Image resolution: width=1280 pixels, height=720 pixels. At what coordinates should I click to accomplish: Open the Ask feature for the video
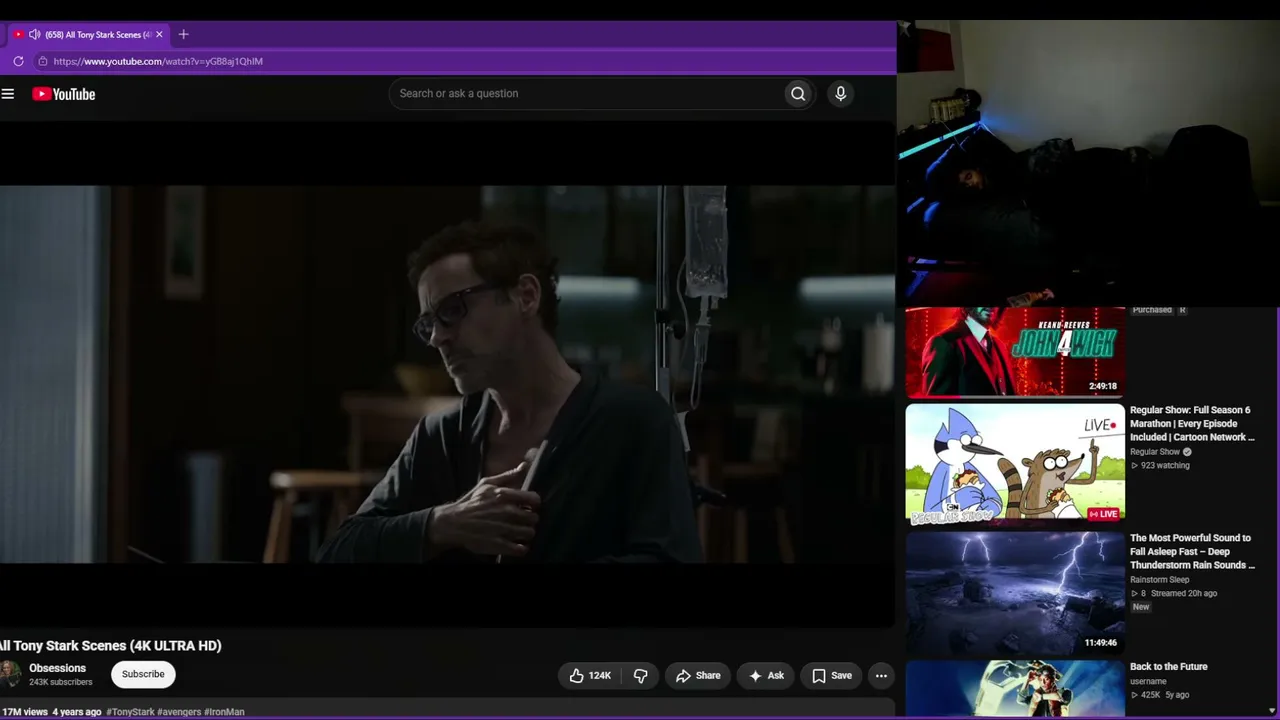click(766, 676)
